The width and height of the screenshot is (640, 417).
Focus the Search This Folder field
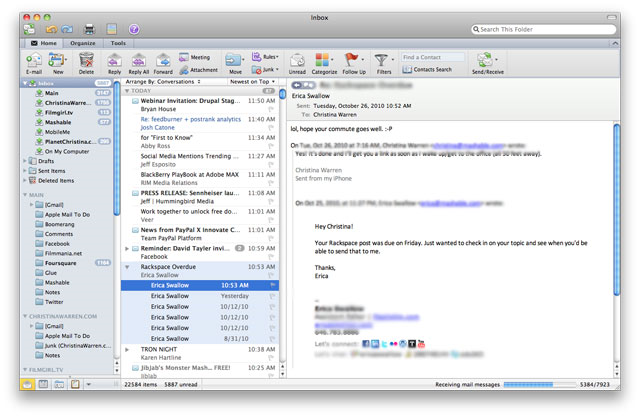pyautogui.click(x=544, y=29)
